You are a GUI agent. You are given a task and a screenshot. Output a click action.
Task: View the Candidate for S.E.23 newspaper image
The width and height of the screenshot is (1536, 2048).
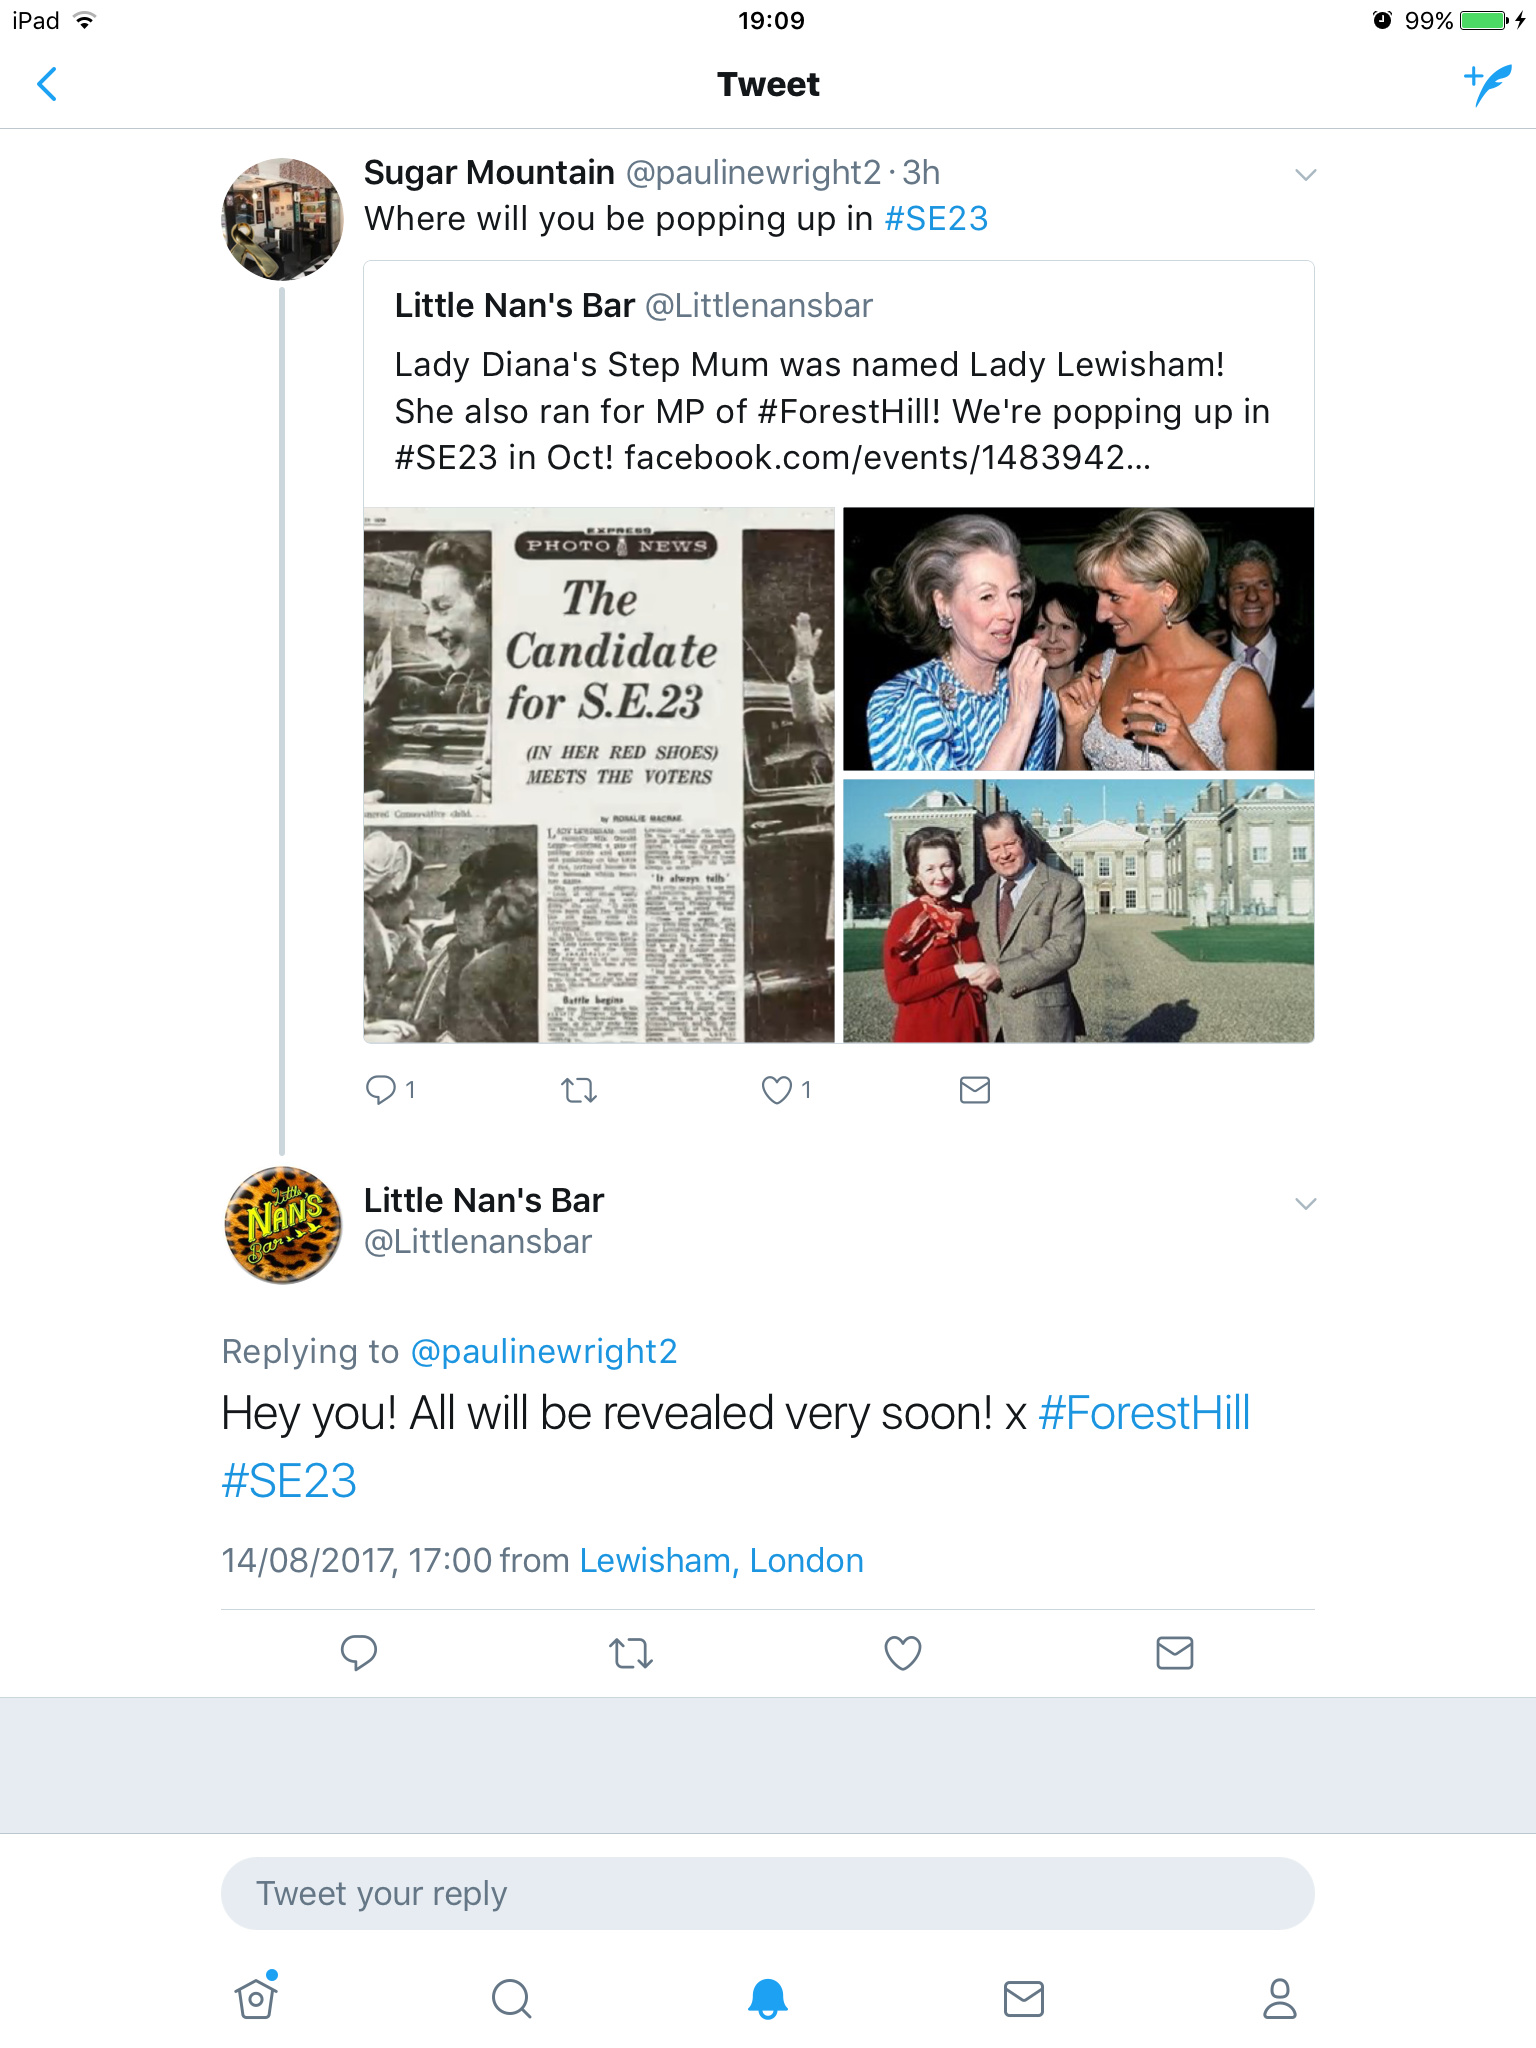pyautogui.click(x=599, y=775)
